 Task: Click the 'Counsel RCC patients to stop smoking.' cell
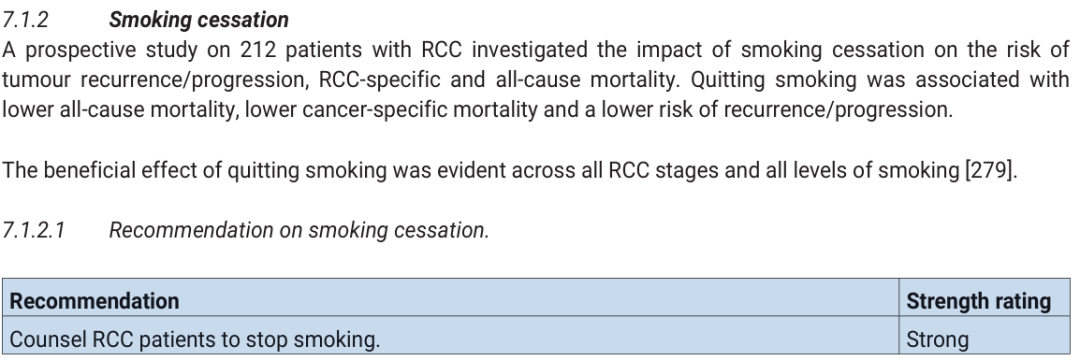(450, 336)
